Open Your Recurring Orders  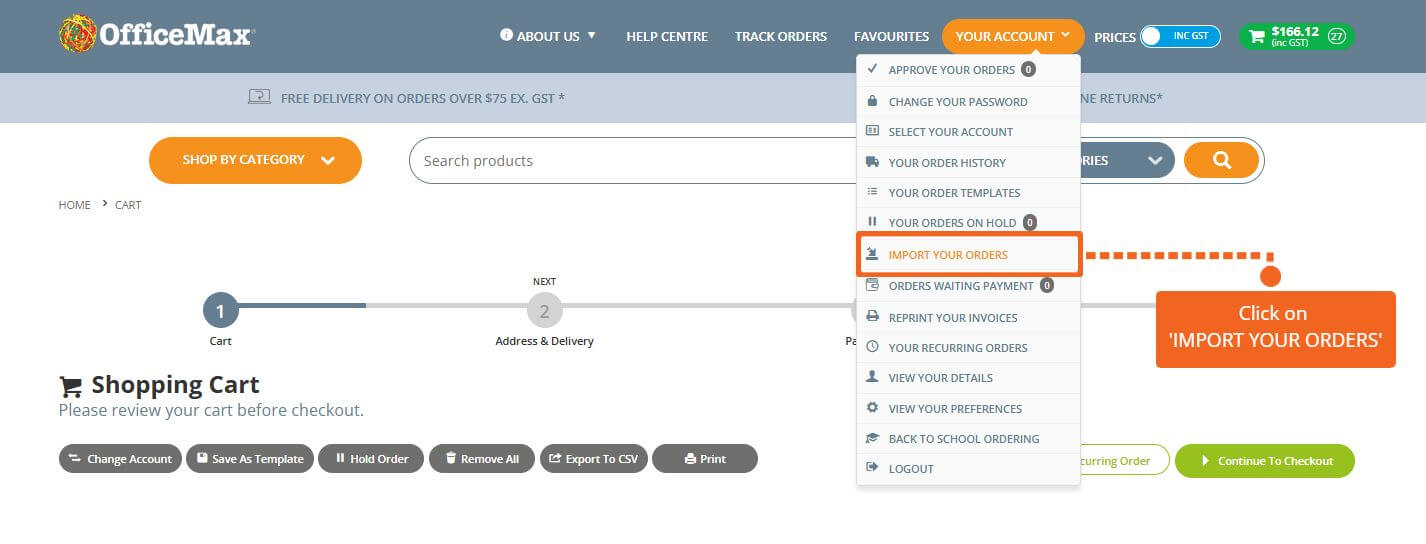tap(968, 347)
